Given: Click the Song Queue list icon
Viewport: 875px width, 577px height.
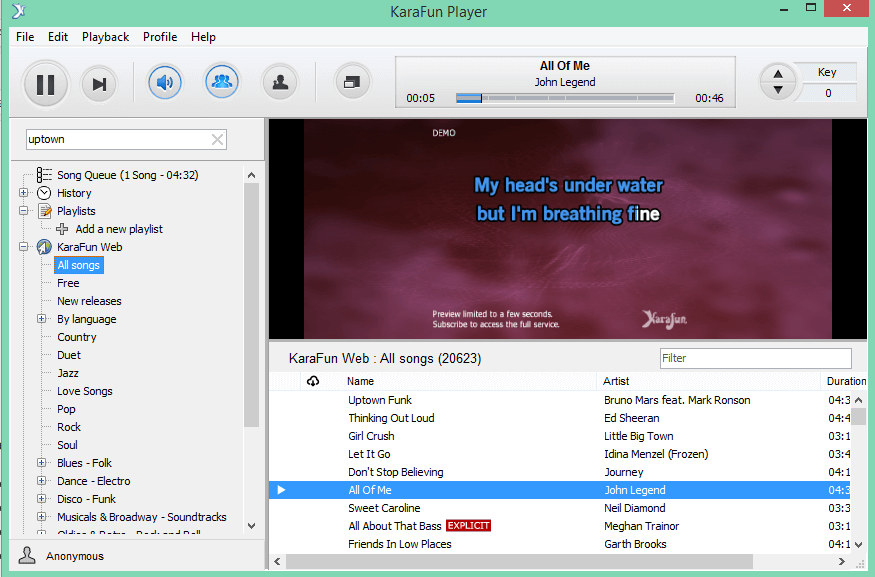Looking at the screenshot, I should coord(44,175).
